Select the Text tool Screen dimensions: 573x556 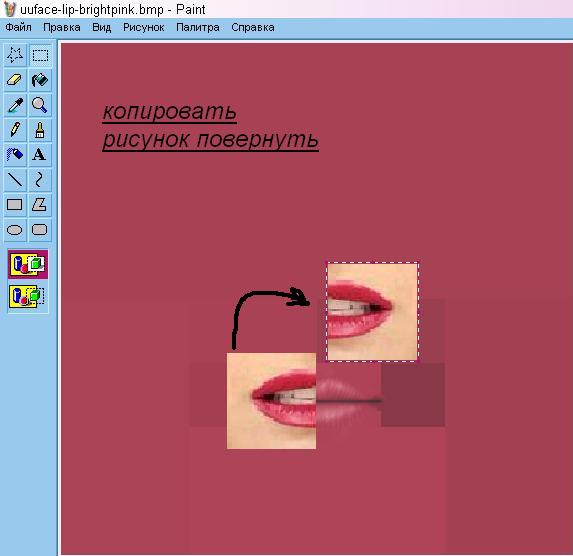(x=40, y=155)
